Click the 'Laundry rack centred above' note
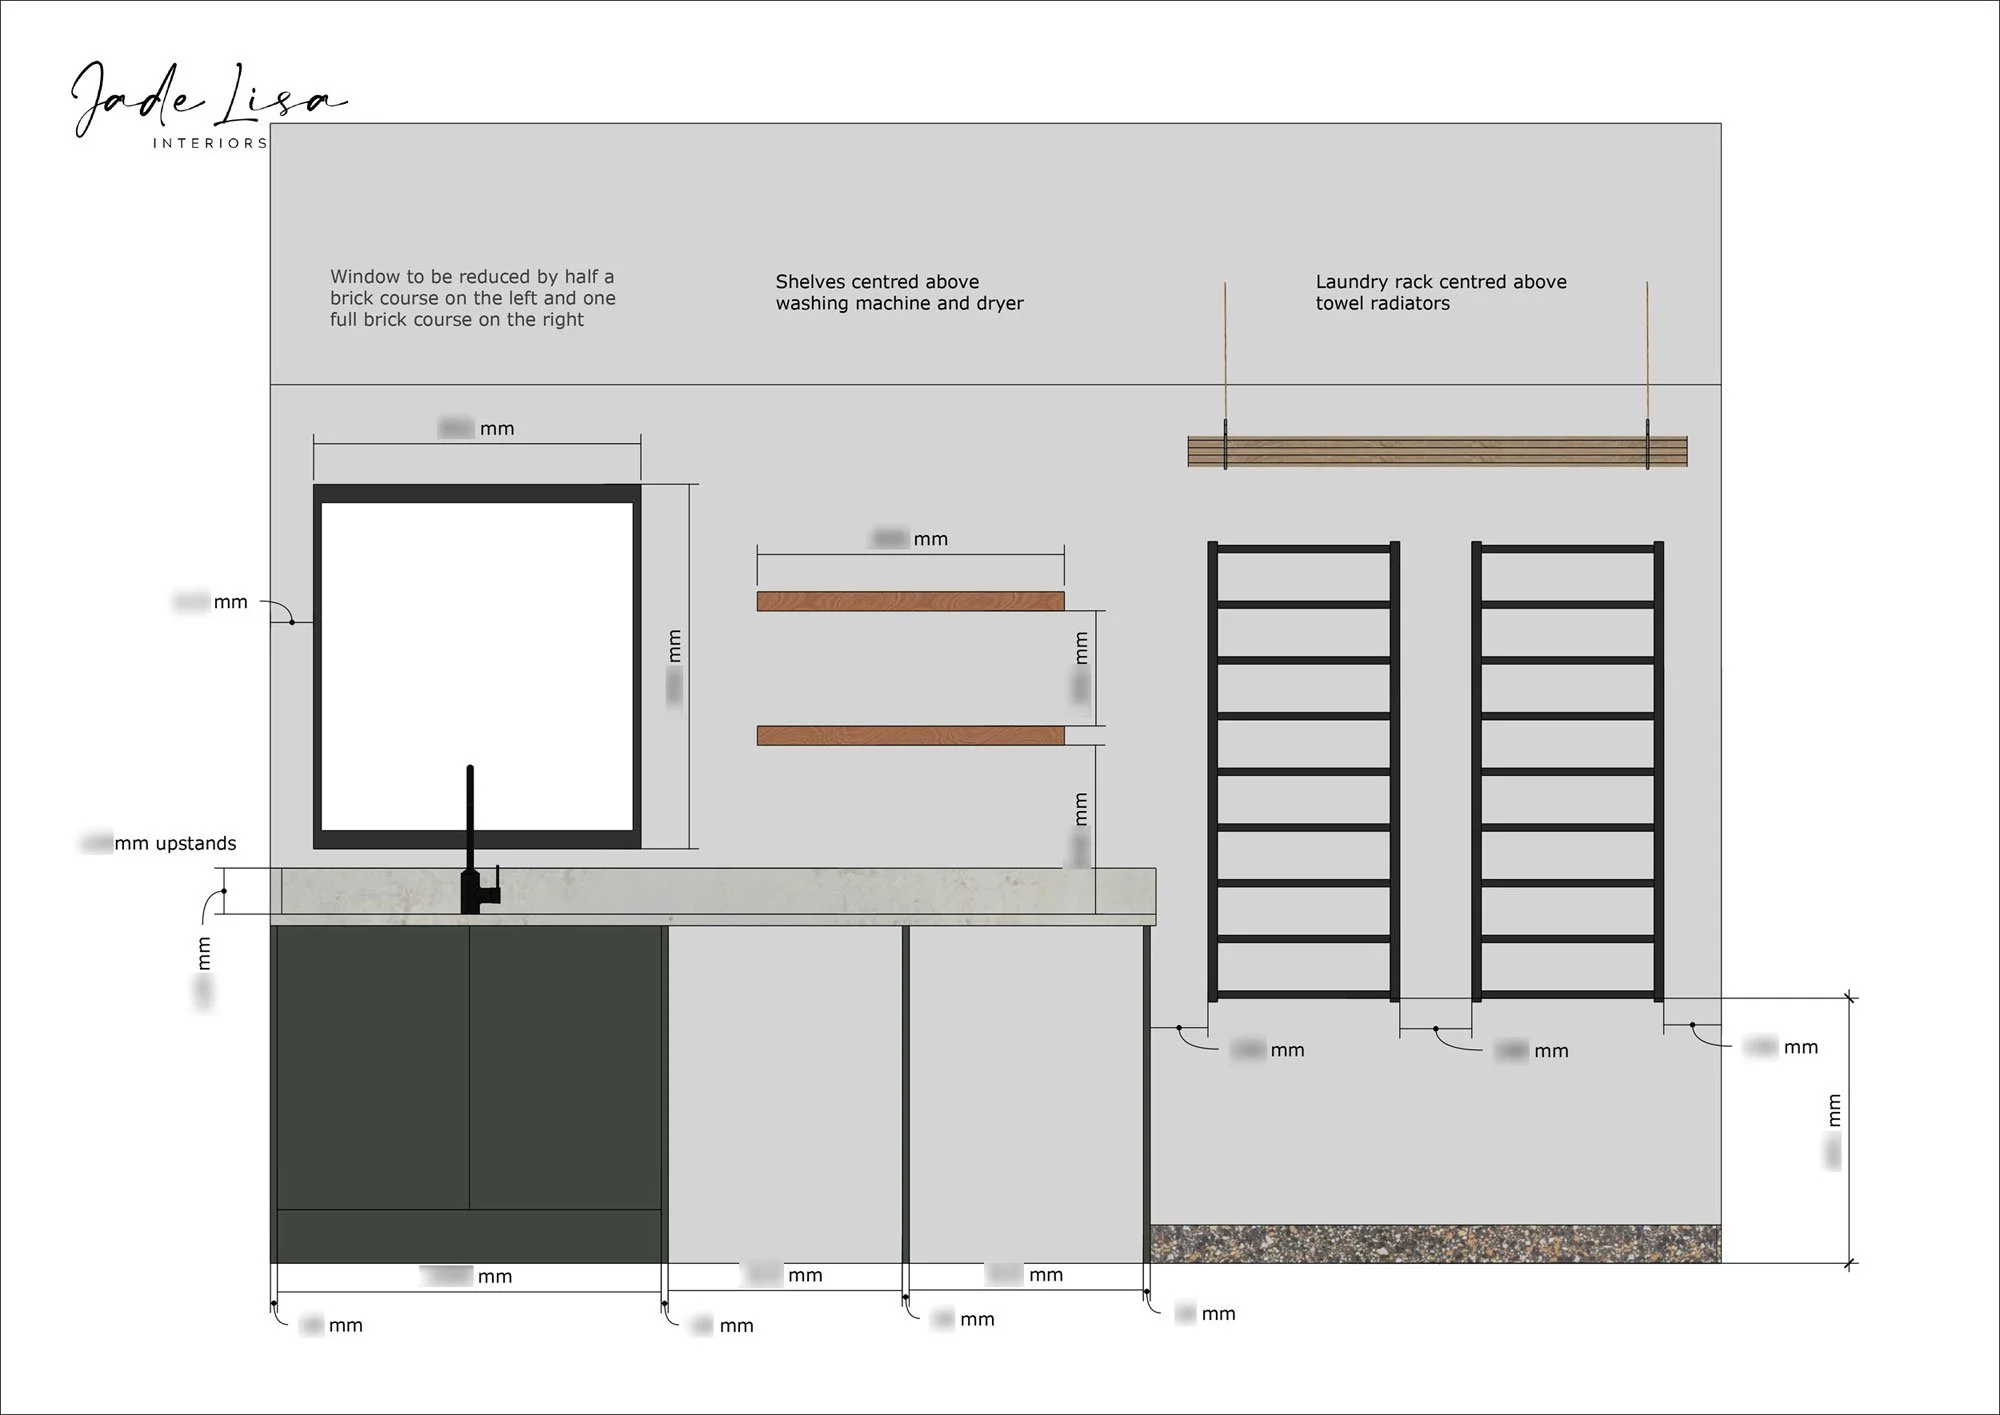This screenshot has height=1415, width=2000. click(x=1440, y=292)
